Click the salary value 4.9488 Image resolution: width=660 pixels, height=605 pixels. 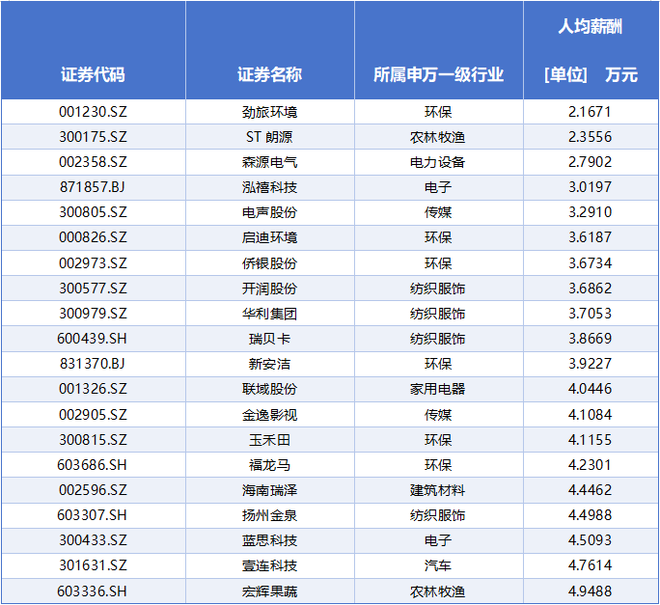coord(590,591)
